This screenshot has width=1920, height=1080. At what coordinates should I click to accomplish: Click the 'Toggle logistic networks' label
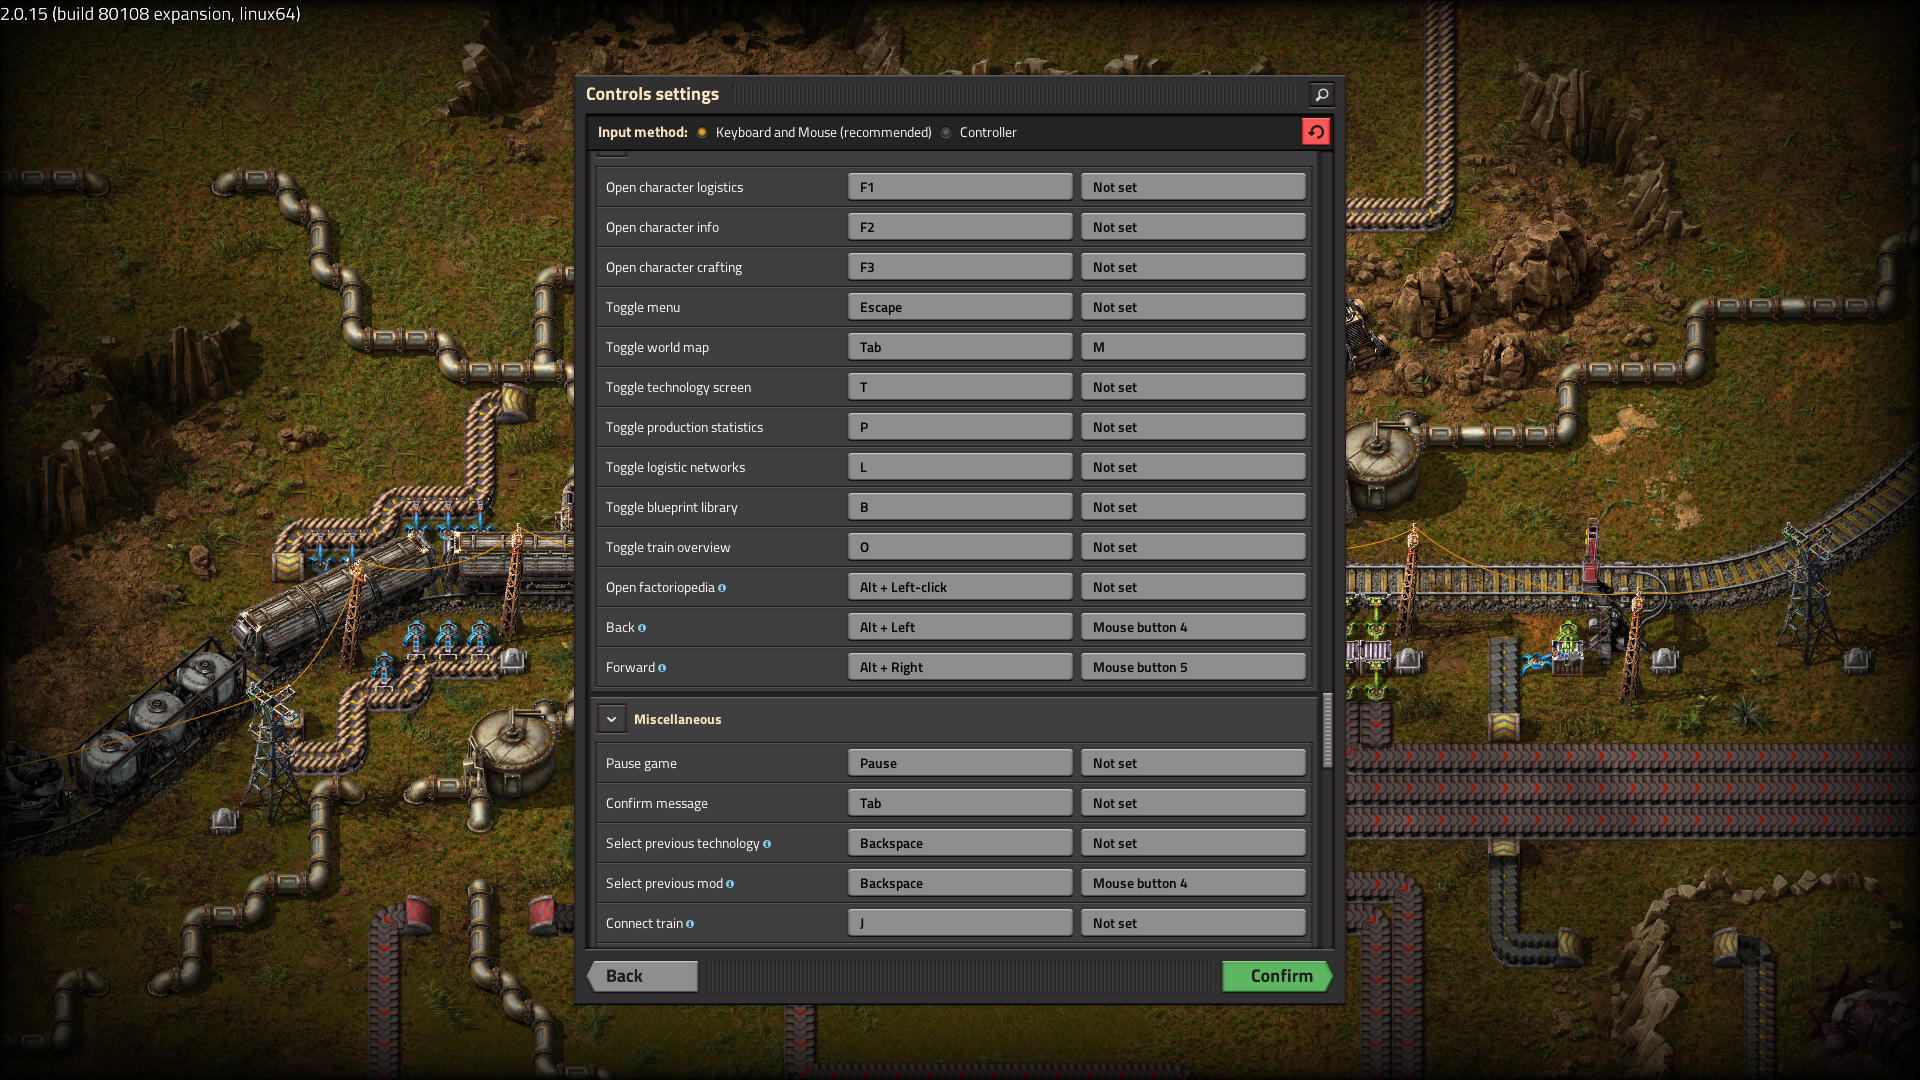[675, 468]
